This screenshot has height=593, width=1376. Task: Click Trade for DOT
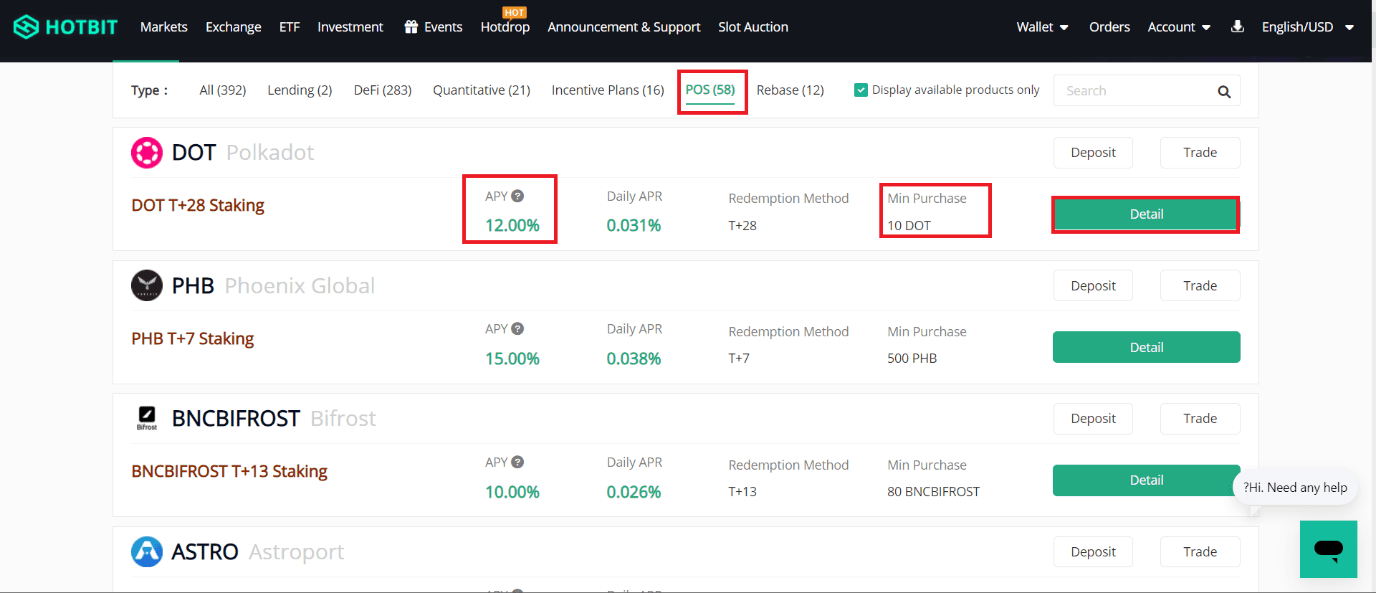click(1200, 152)
